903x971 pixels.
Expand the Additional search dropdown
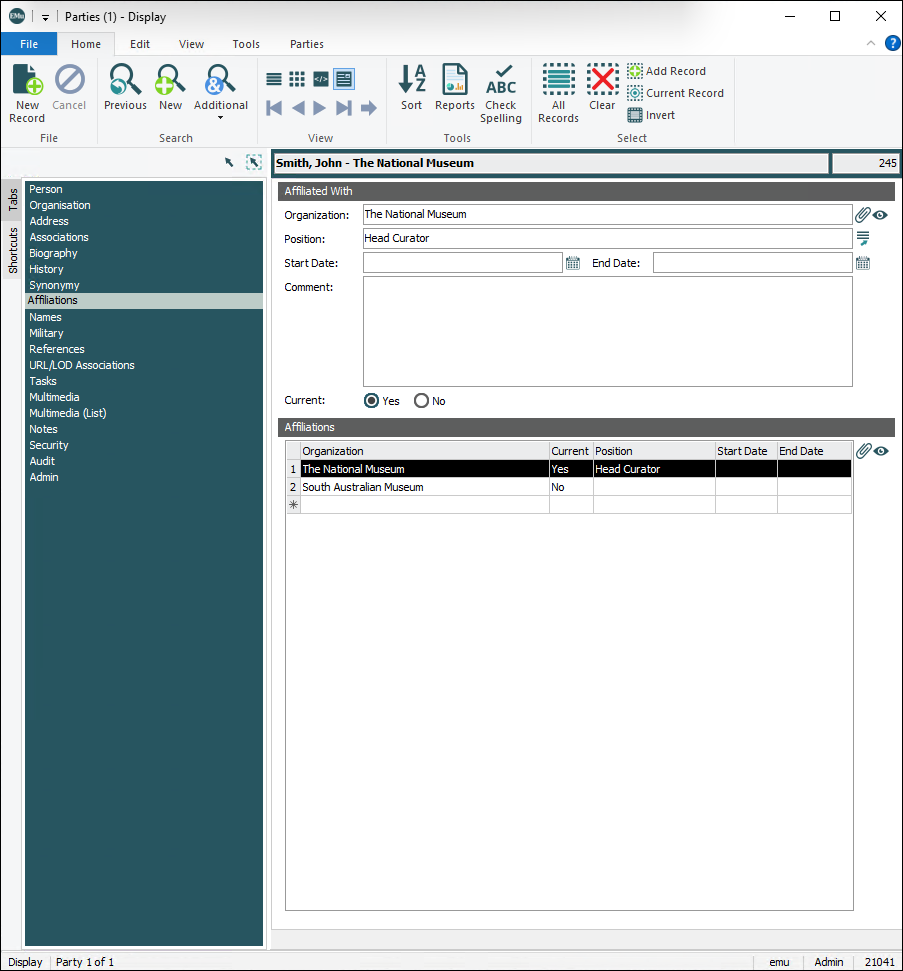point(221,117)
